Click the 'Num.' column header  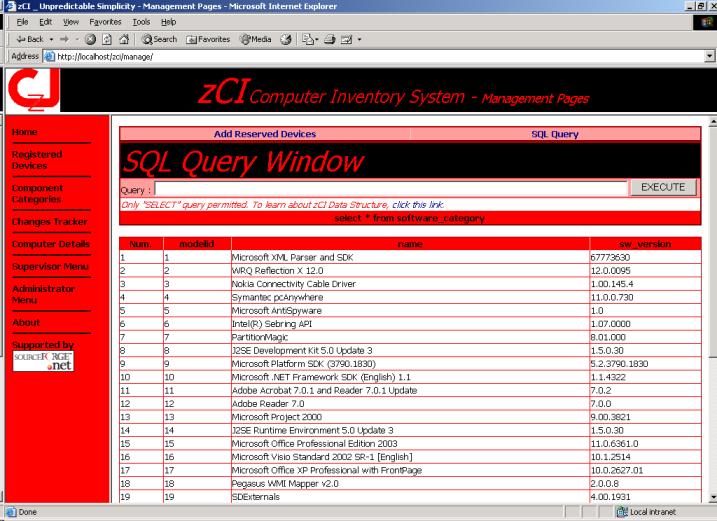[x=140, y=244]
